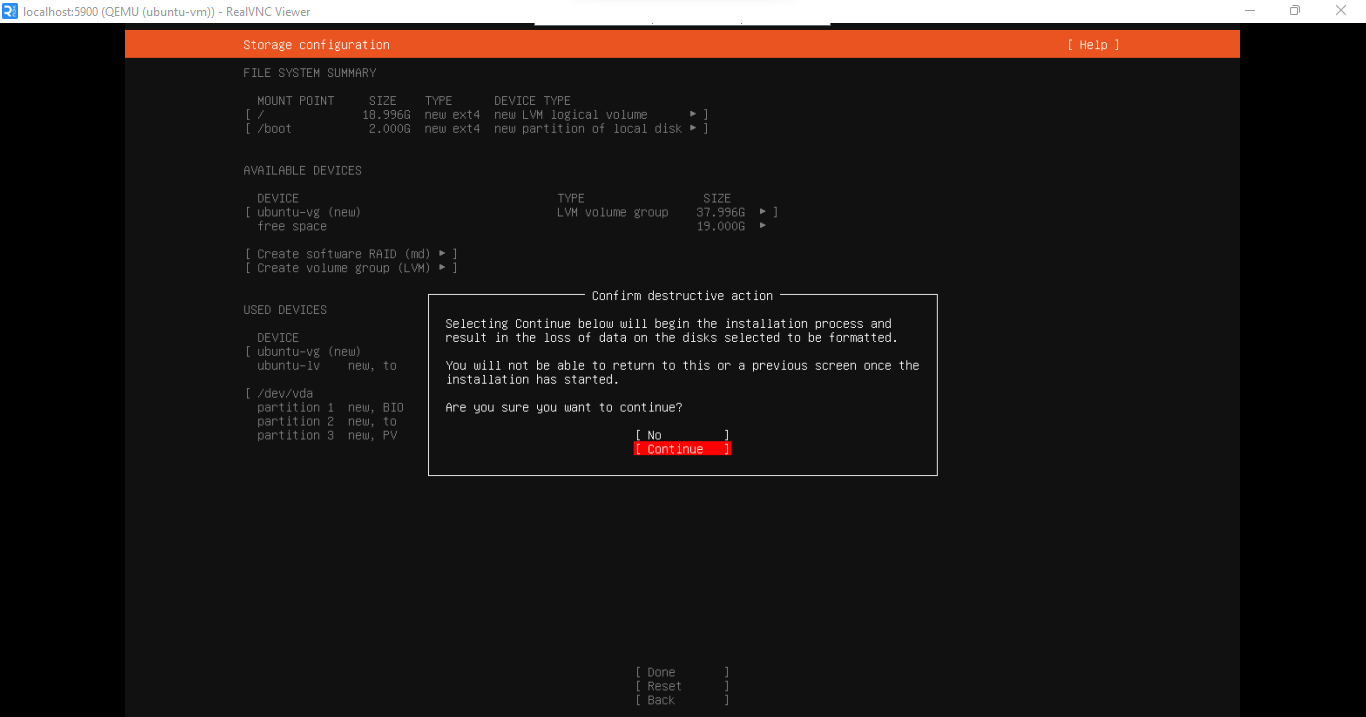Click the RealVNC Viewer app icon
This screenshot has width=1366, height=717.
tap(10, 11)
